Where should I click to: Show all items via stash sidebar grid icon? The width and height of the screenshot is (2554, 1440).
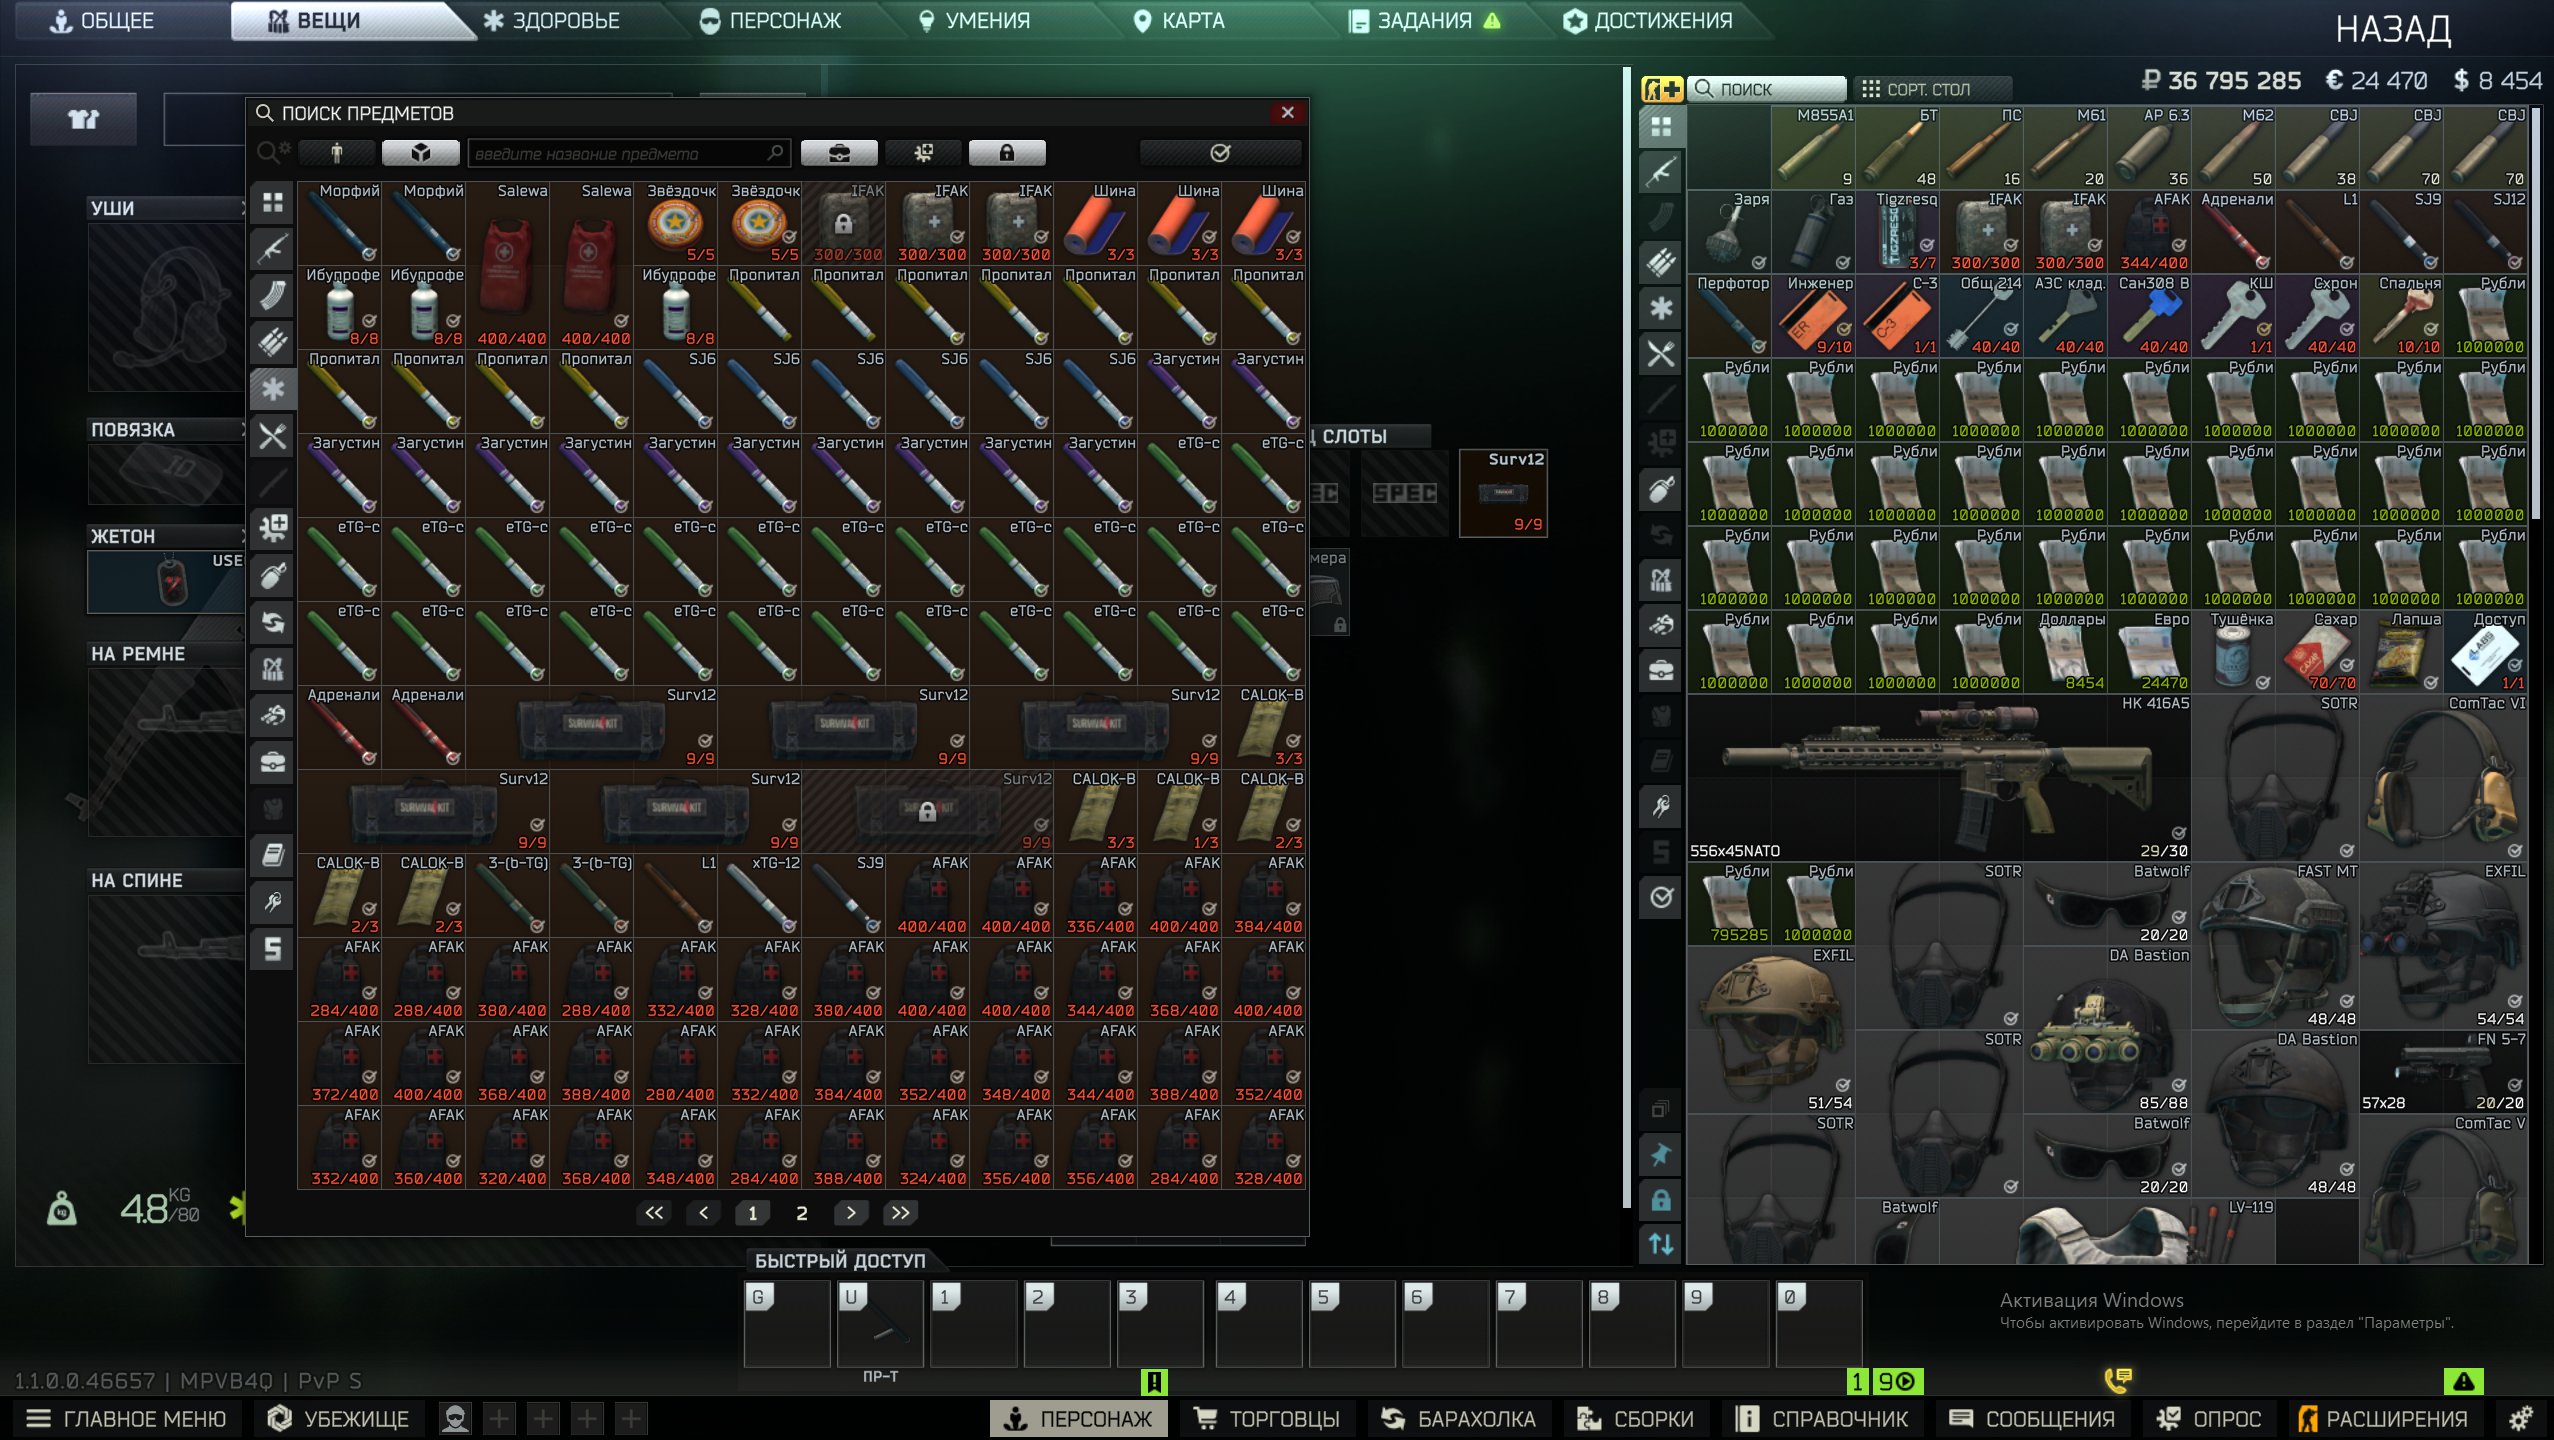(1661, 127)
